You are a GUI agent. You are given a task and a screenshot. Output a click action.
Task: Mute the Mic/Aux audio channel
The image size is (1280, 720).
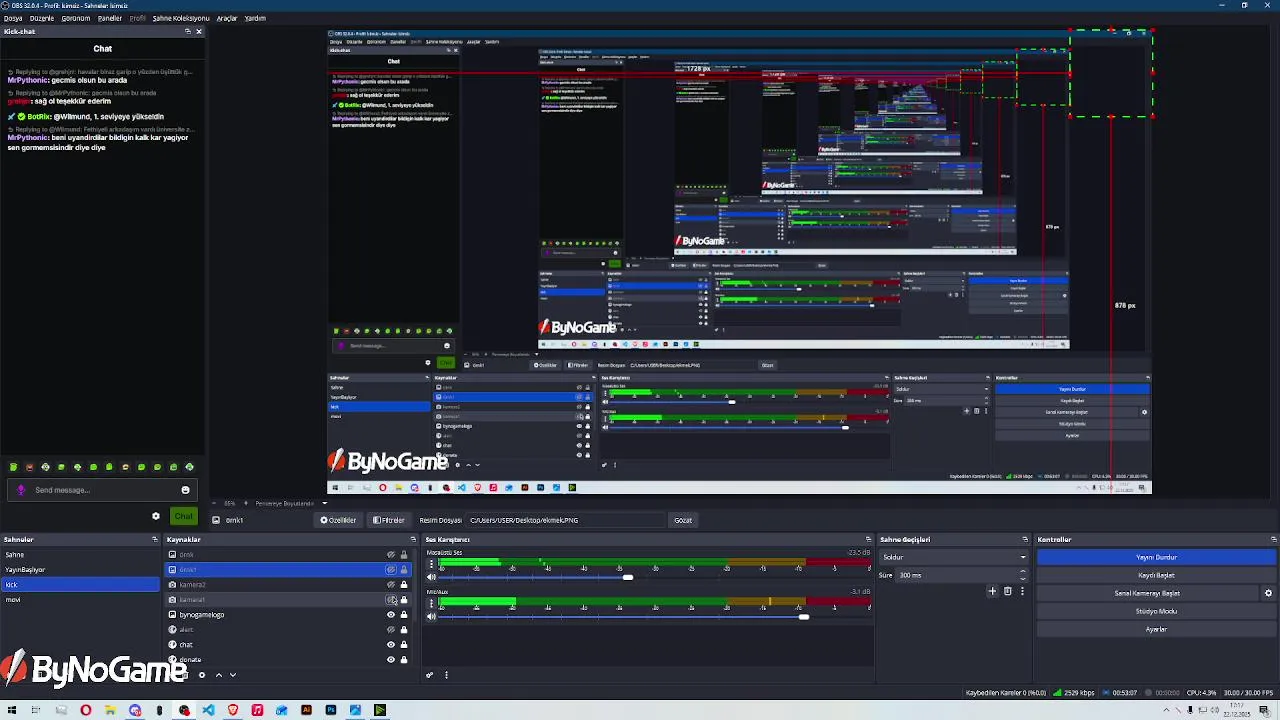point(431,616)
